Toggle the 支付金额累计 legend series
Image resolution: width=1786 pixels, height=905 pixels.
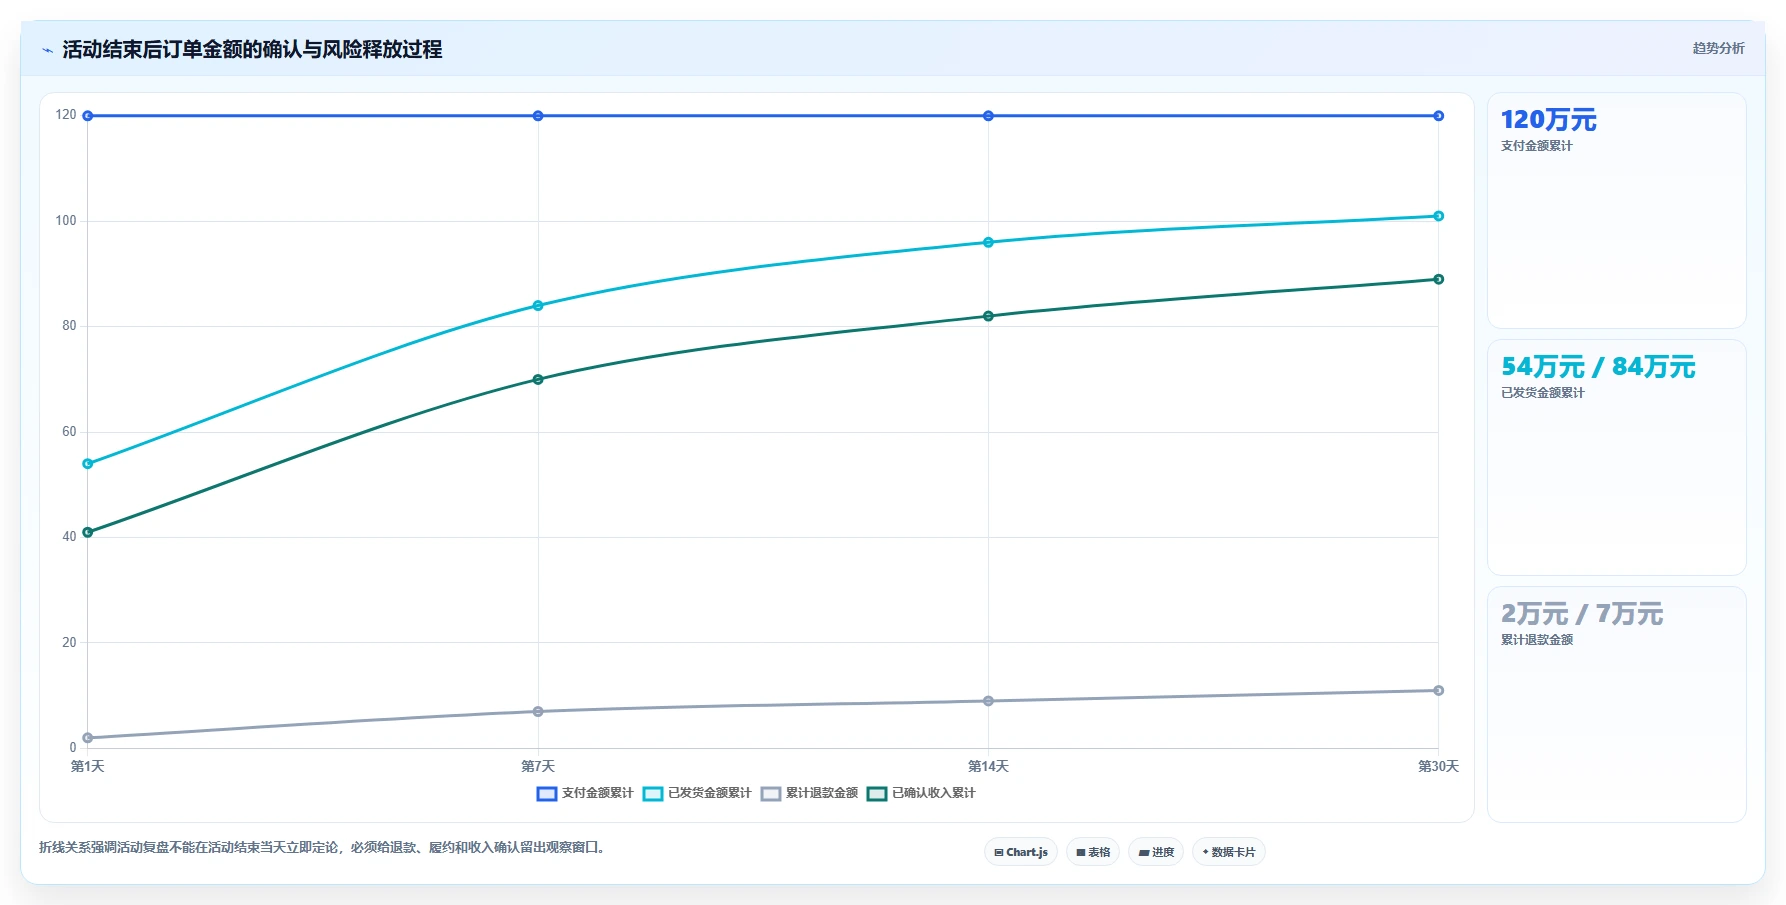click(x=585, y=793)
